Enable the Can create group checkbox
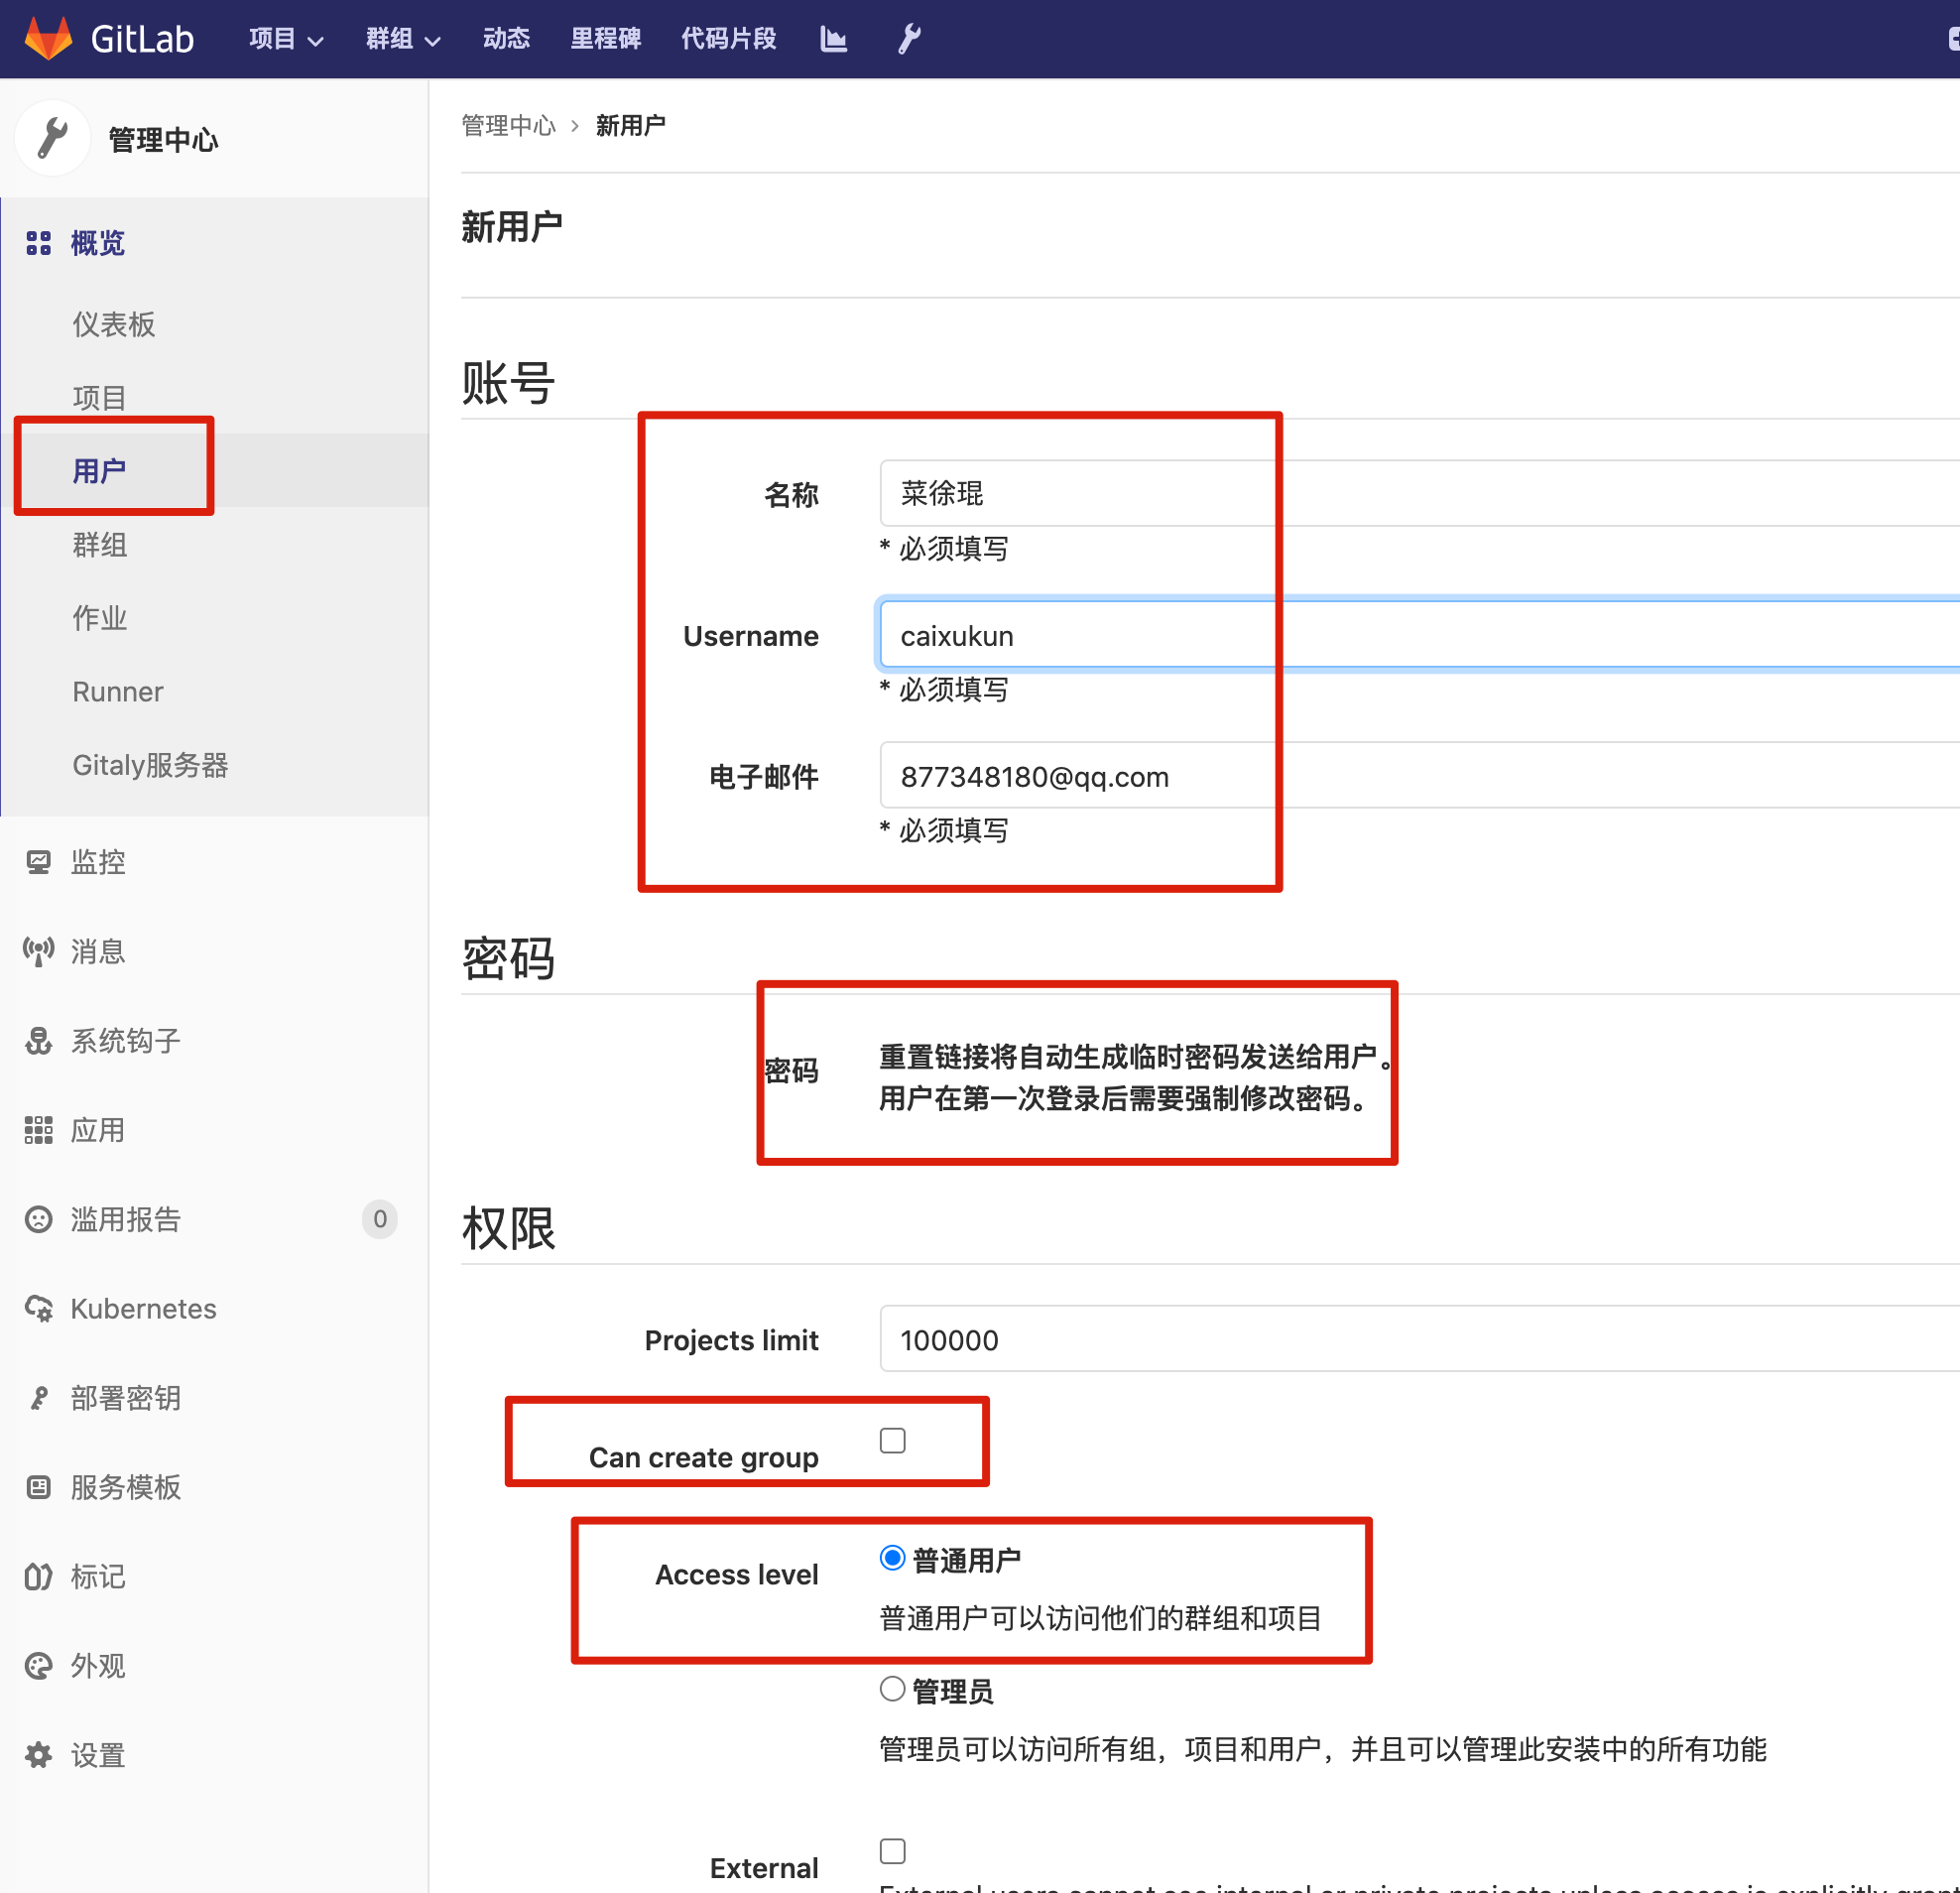Image resolution: width=1960 pixels, height=1893 pixels. 892,1440
